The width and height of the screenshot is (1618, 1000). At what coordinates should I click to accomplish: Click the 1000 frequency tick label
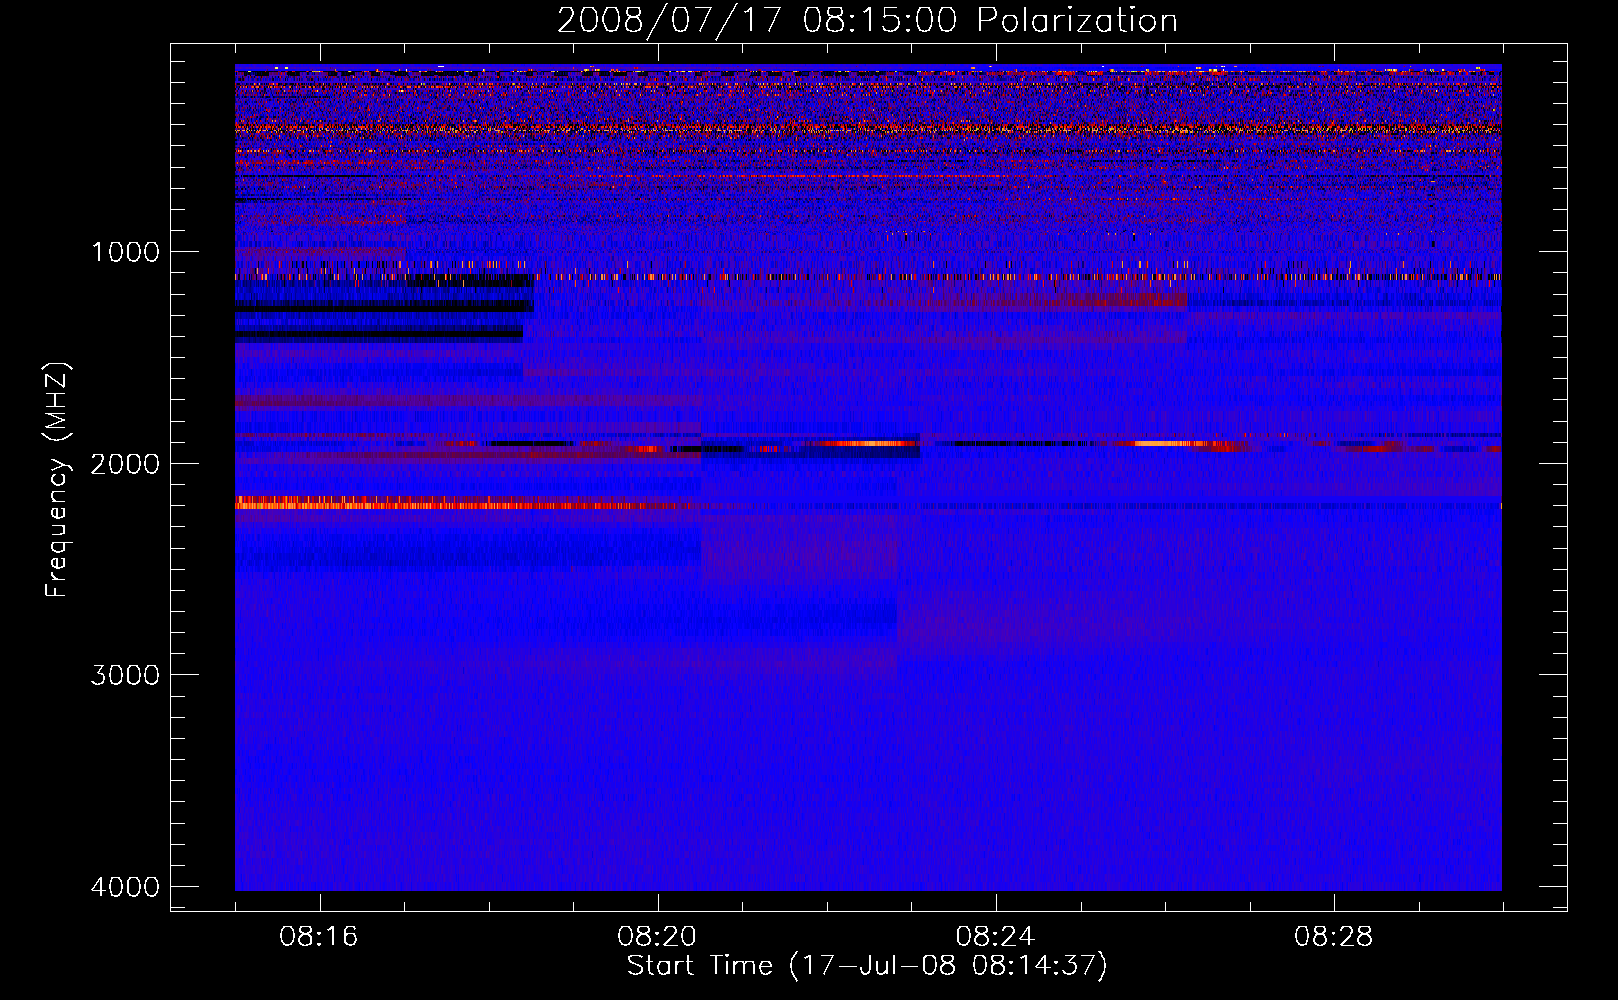[126, 251]
